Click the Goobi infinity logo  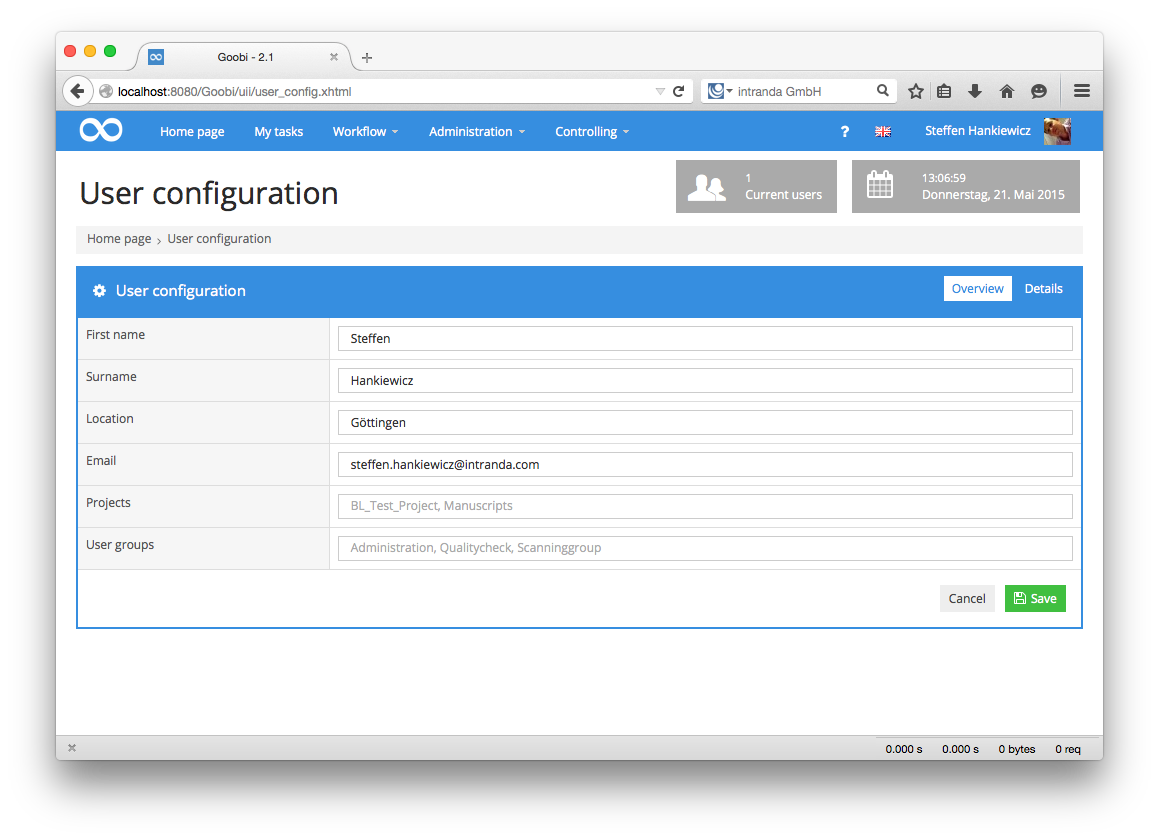click(x=101, y=130)
